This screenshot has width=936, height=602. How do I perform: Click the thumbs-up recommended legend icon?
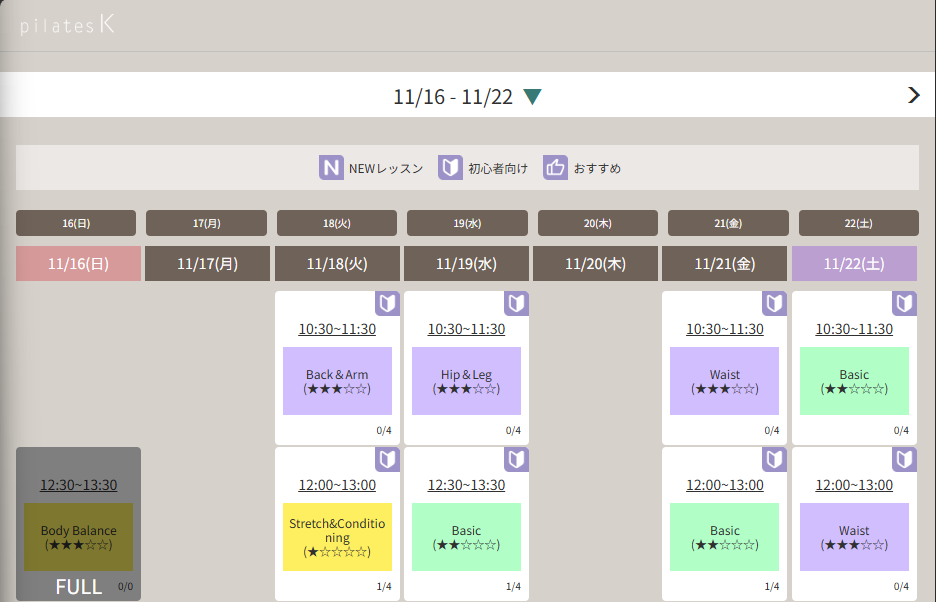click(x=555, y=168)
